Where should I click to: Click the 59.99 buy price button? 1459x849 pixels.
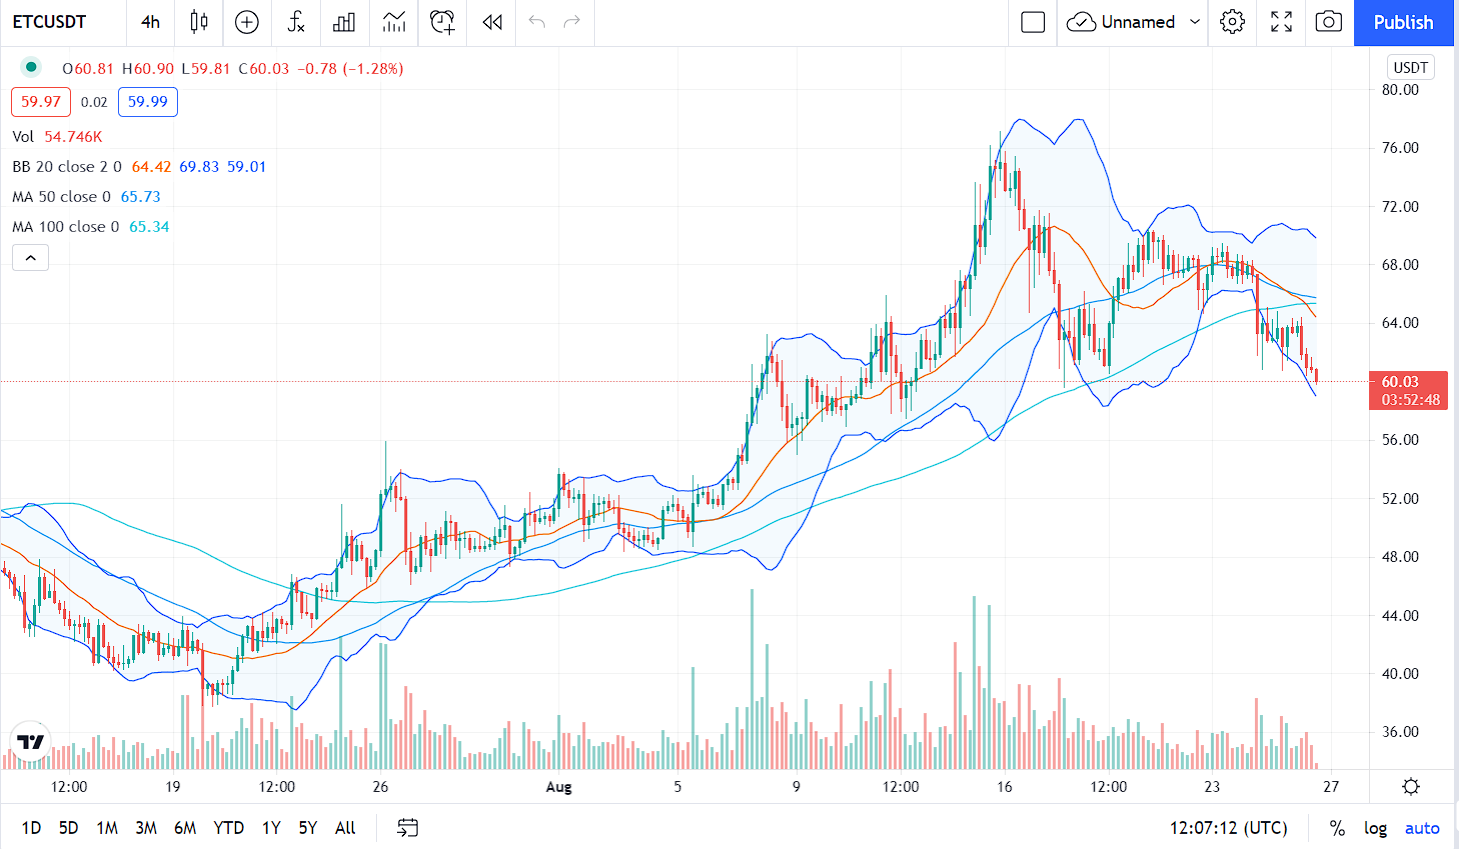(x=148, y=102)
